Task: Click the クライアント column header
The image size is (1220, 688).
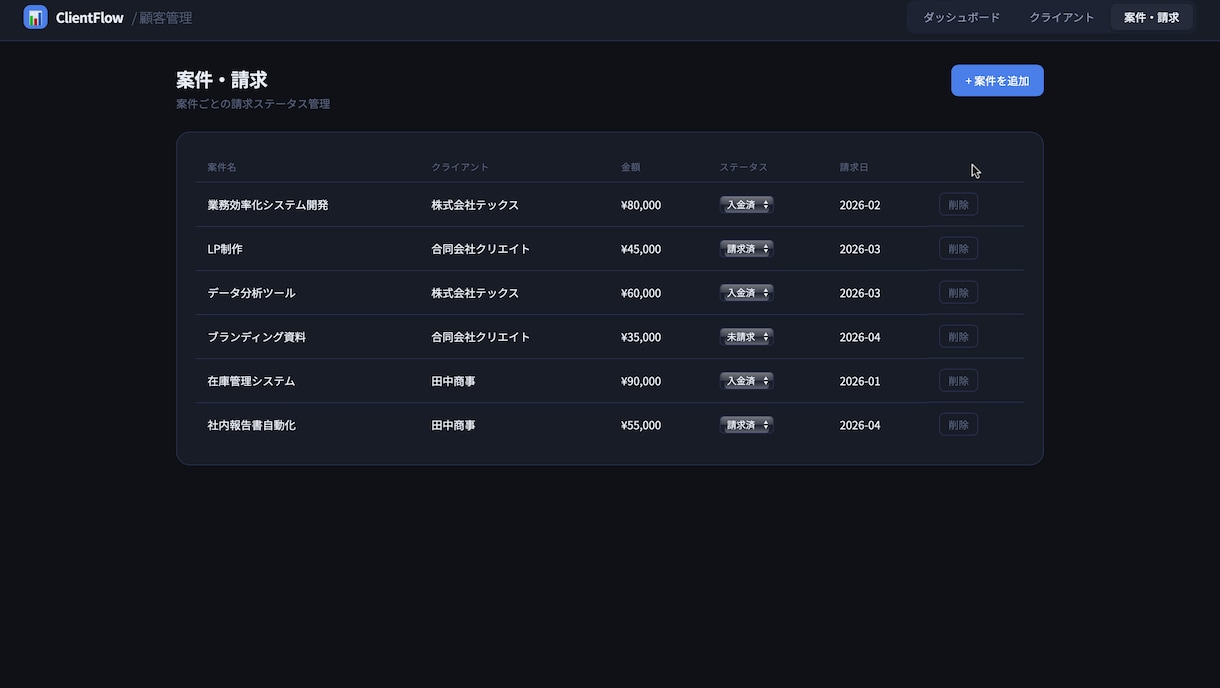Action: click(460, 167)
